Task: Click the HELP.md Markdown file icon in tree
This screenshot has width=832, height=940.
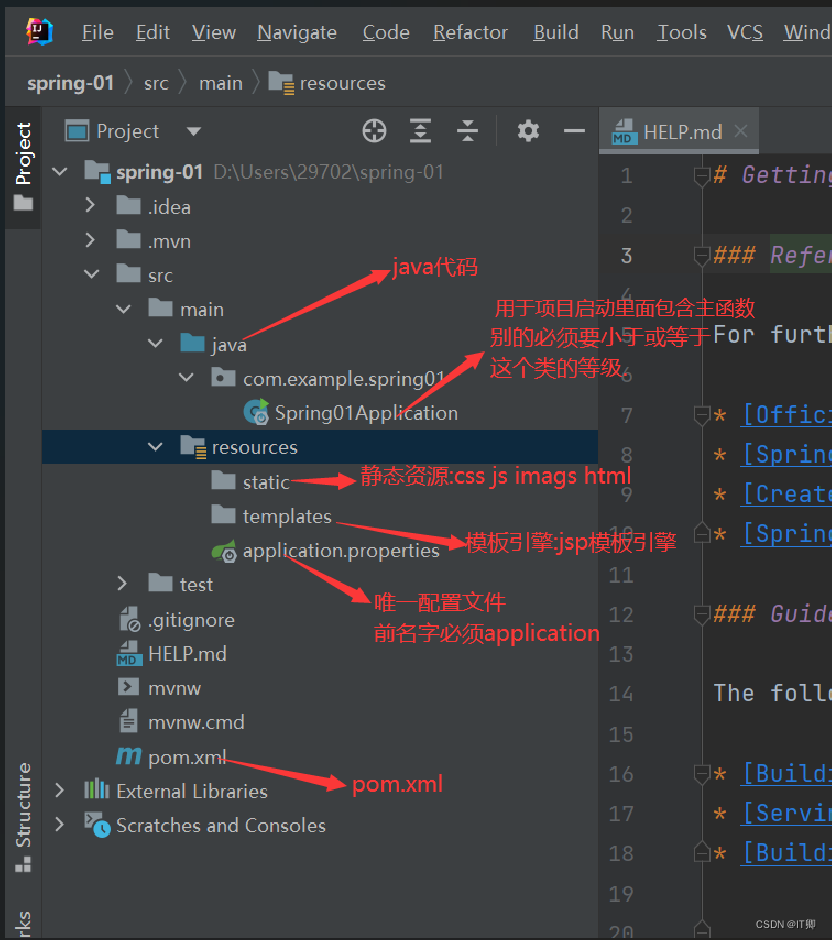Action: point(129,653)
